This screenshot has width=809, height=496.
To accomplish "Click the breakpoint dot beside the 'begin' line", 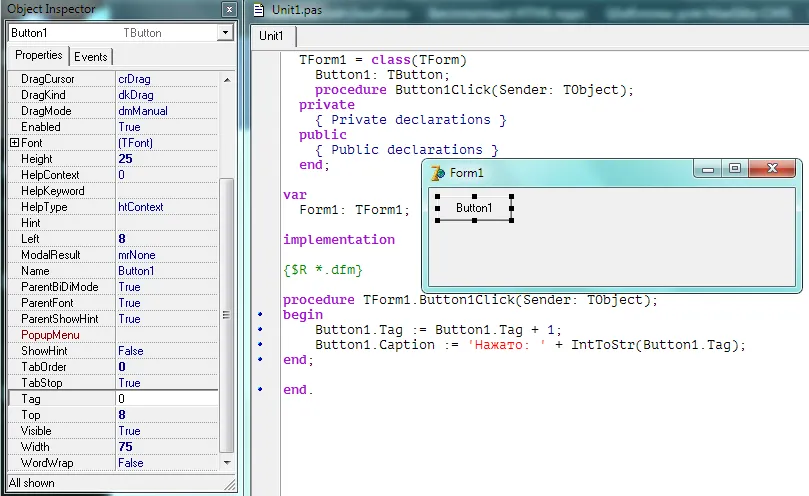I will 260,315.
